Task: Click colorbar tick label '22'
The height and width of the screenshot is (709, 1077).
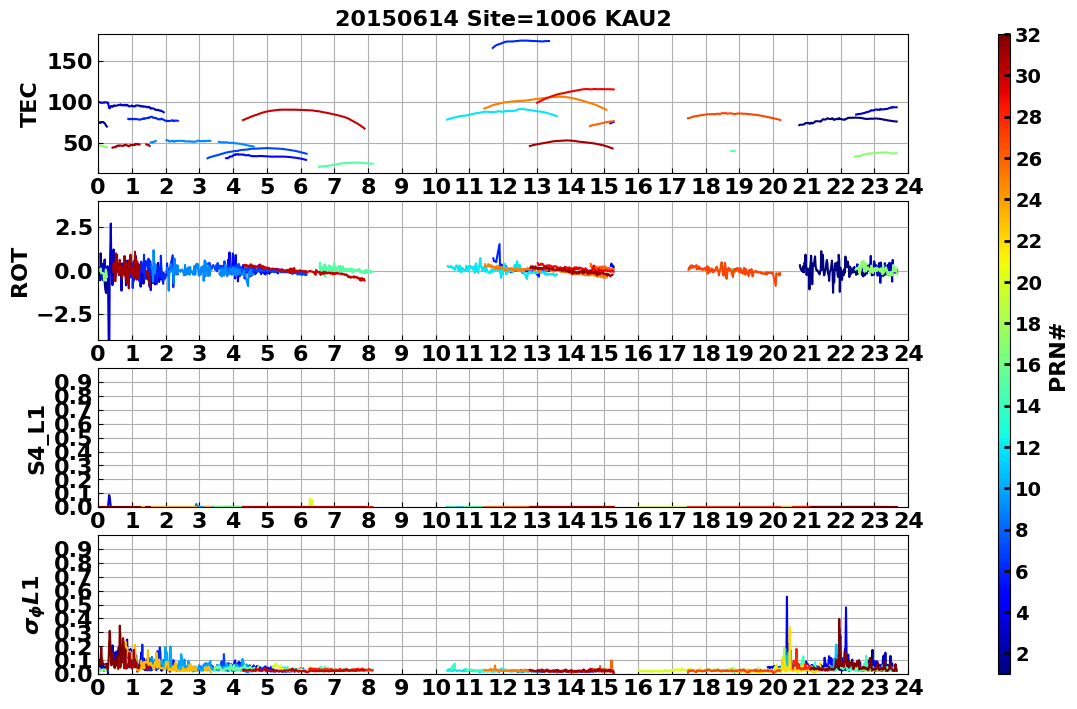Action: [1028, 241]
